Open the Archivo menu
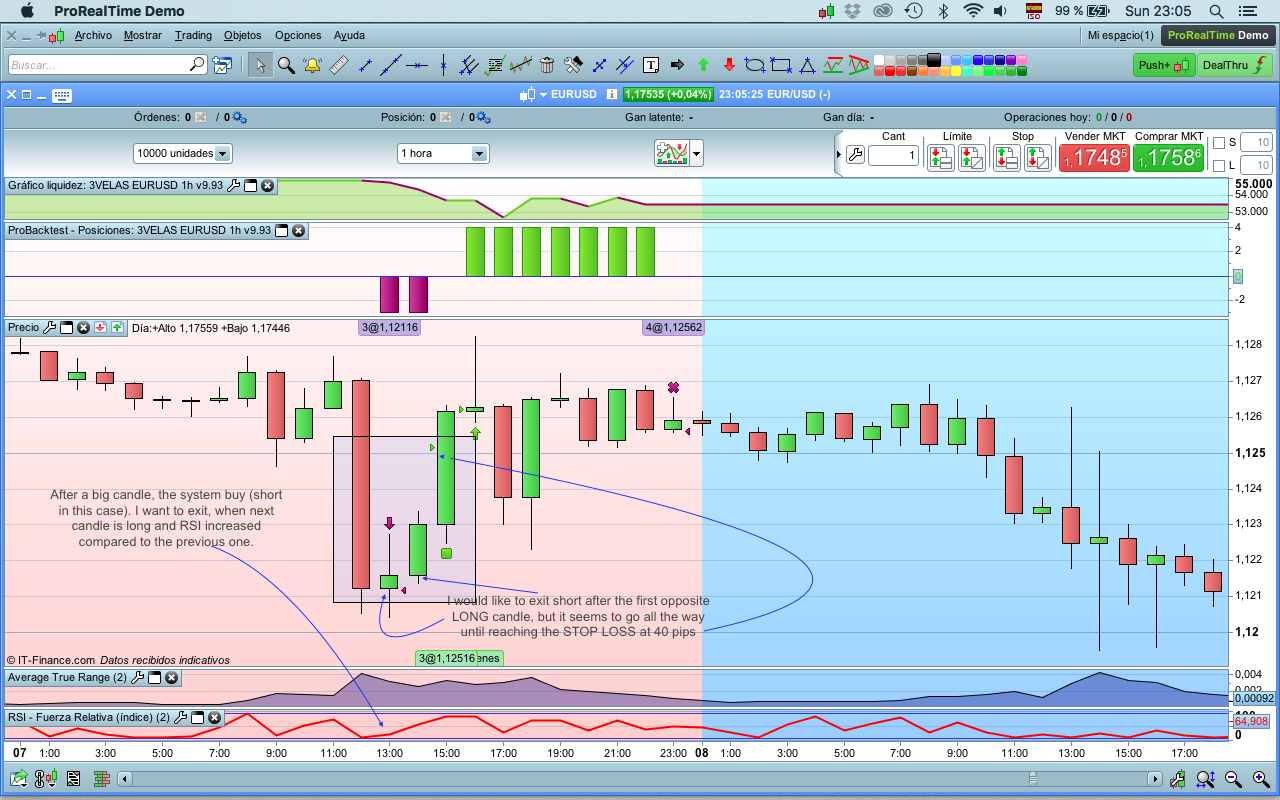 pos(93,35)
